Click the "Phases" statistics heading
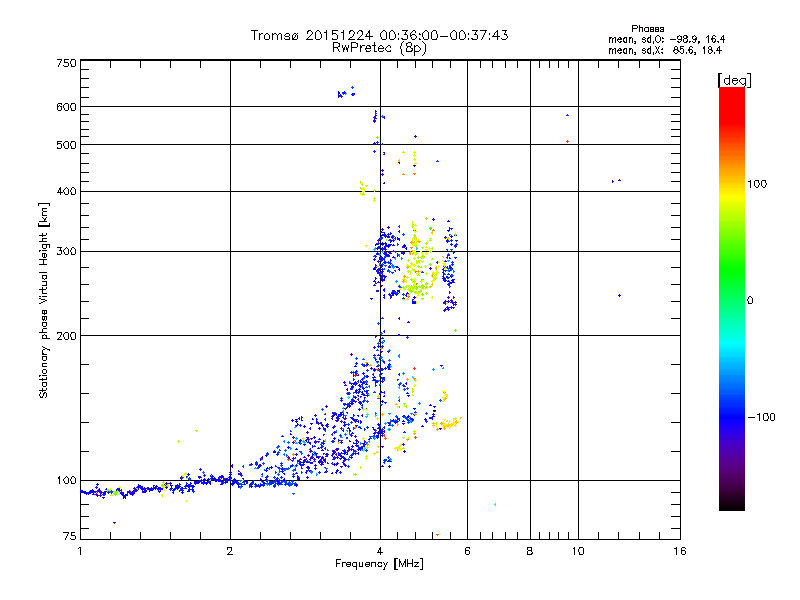This screenshot has height=600, width=800. pyautogui.click(x=647, y=29)
